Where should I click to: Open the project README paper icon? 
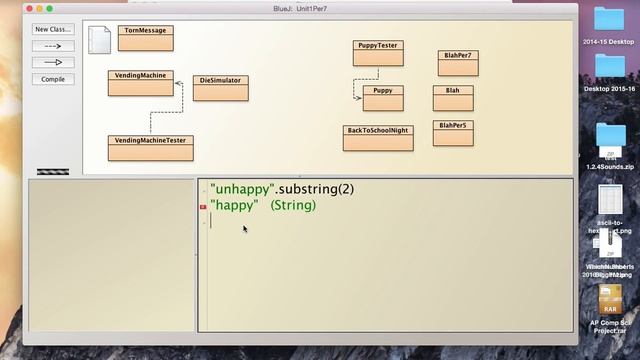100,40
